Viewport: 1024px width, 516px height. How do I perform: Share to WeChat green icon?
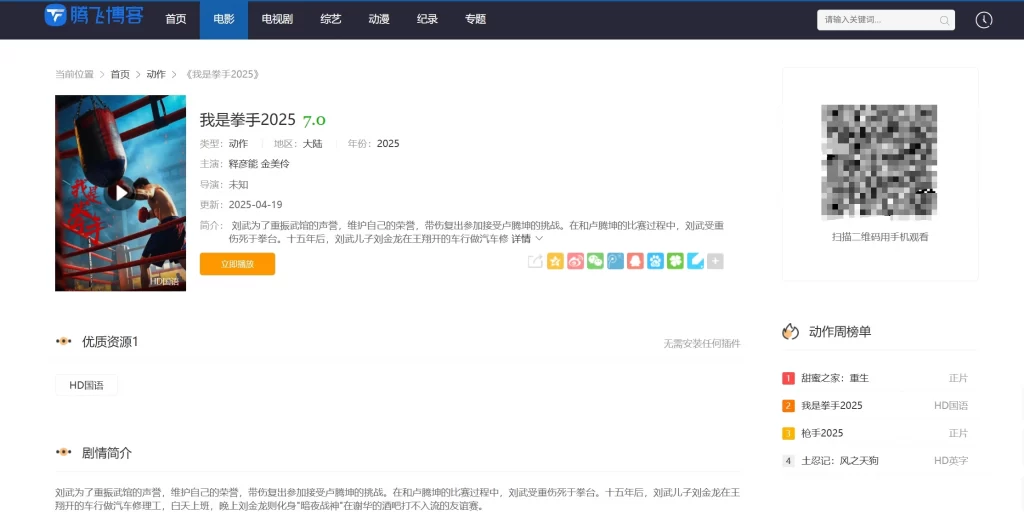click(595, 261)
